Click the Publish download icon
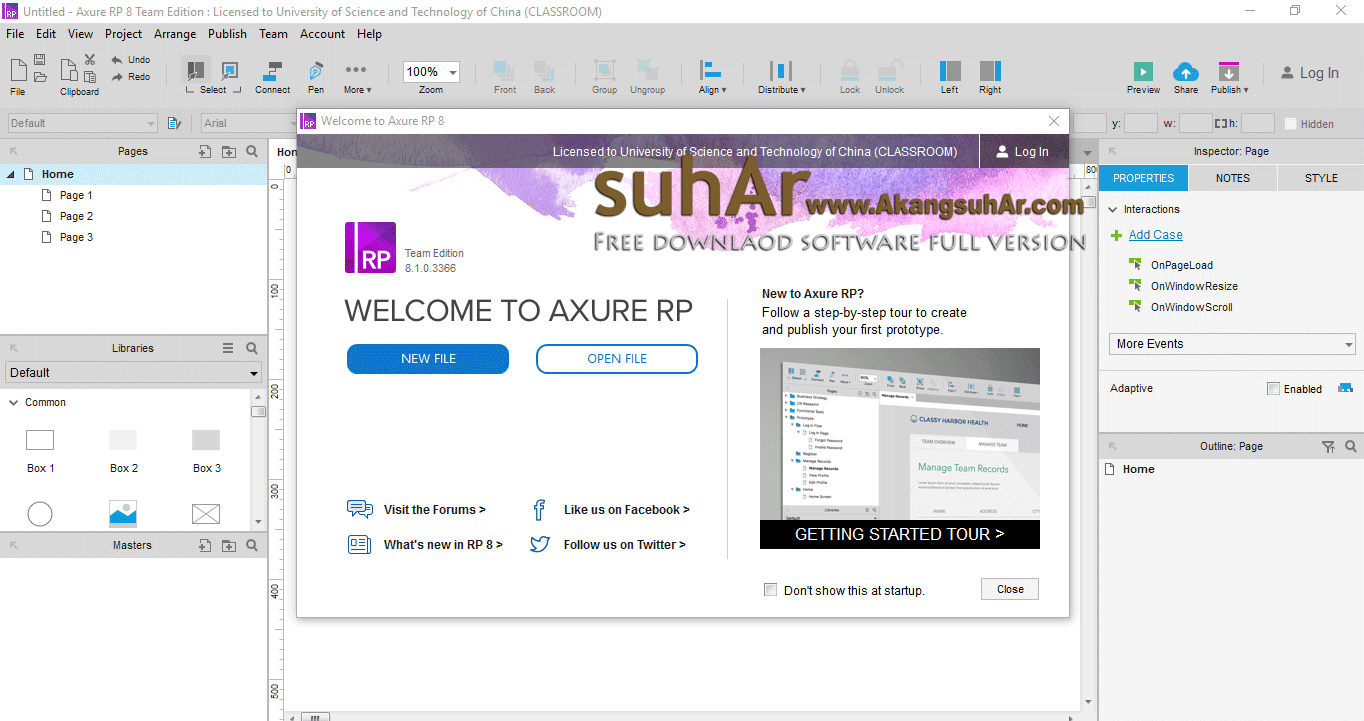 (1229, 71)
